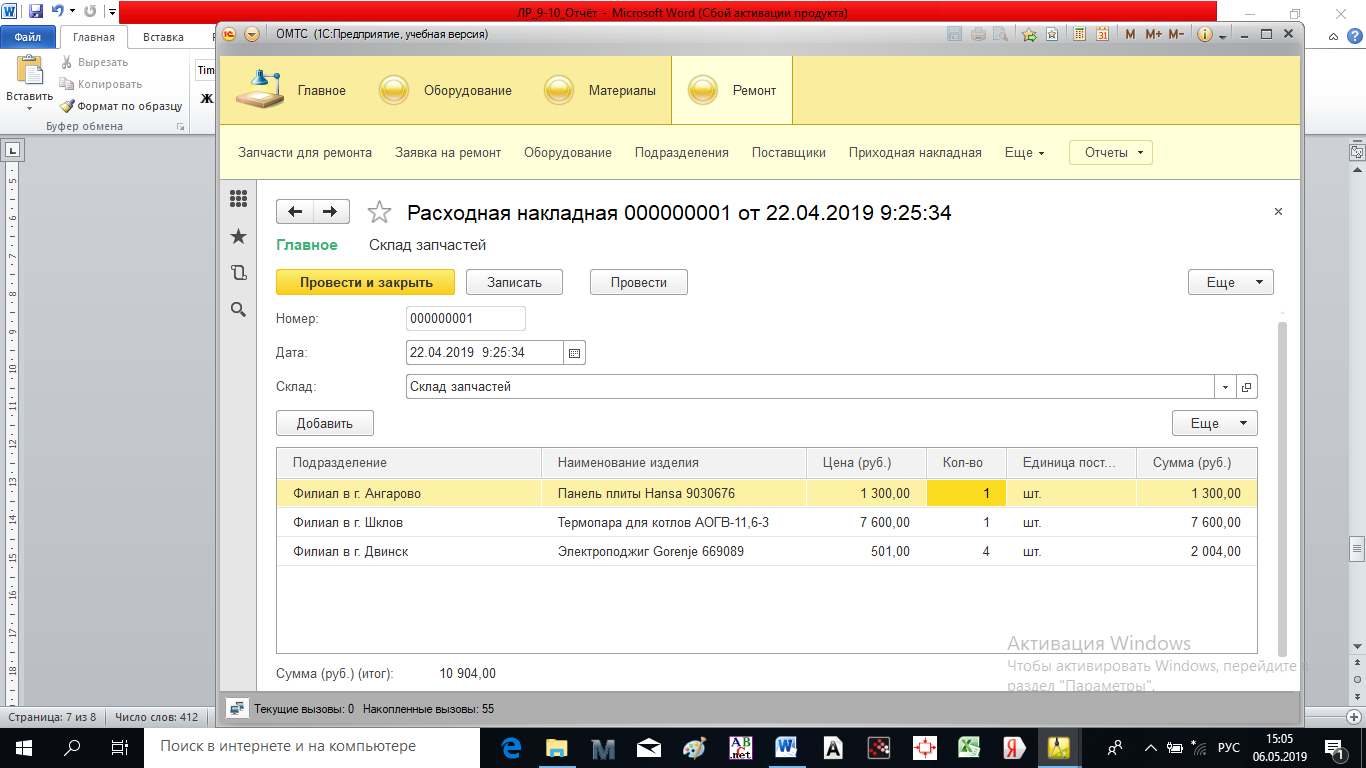Image resolution: width=1366 pixels, height=768 pixels.
Task: Expand the Еще section menu item
Action: click(x=1024, y=153)
